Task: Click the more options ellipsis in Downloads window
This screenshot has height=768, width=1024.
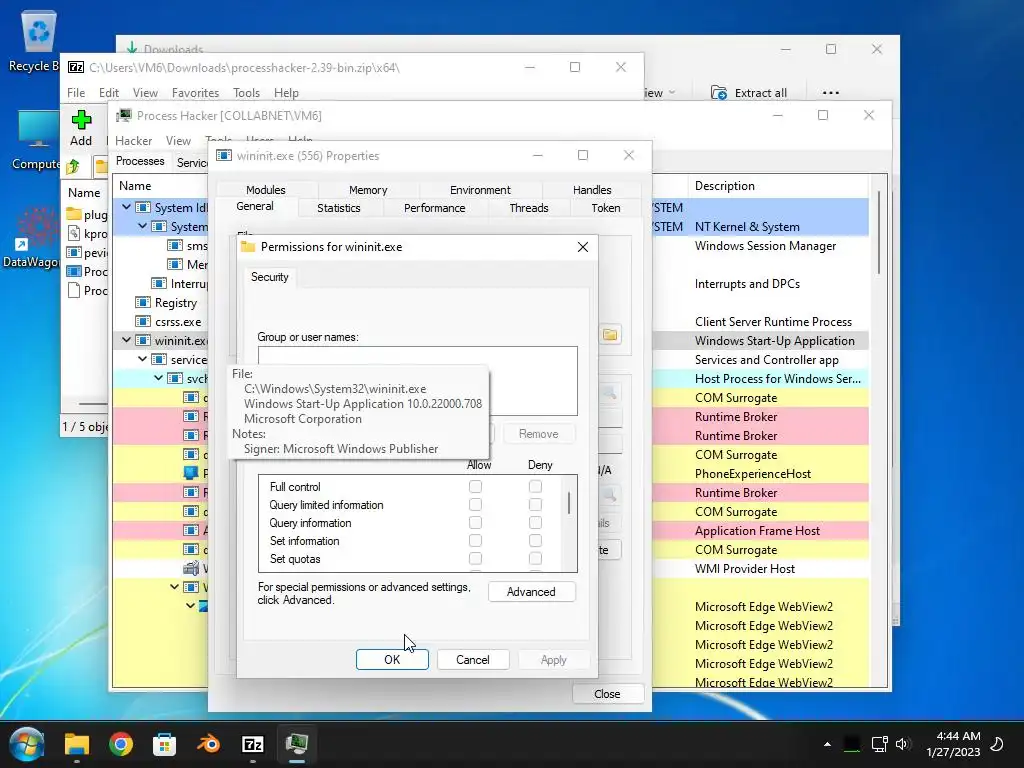Action: (830, 93)
